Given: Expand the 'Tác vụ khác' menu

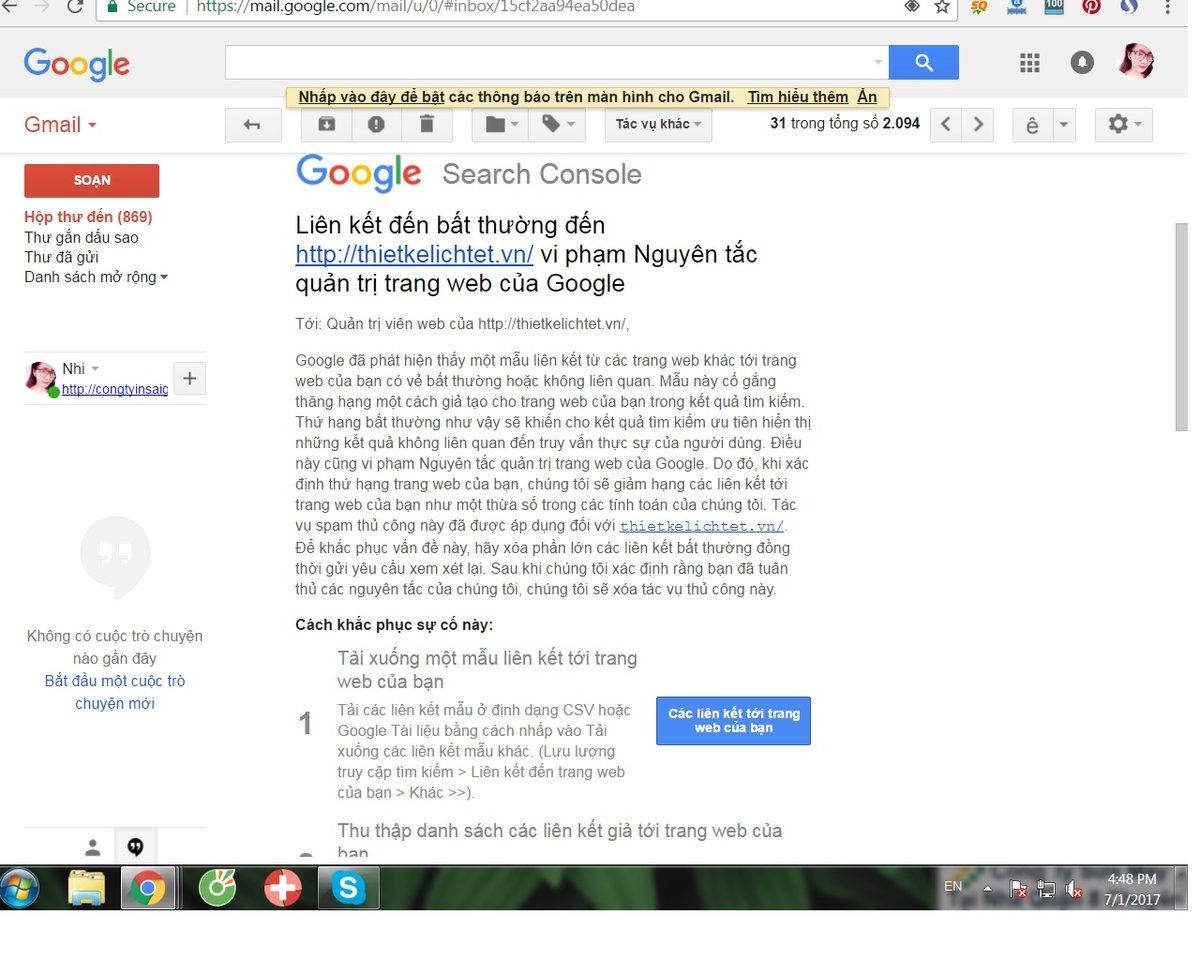Looking at the screenshot, I should [658, 125].
